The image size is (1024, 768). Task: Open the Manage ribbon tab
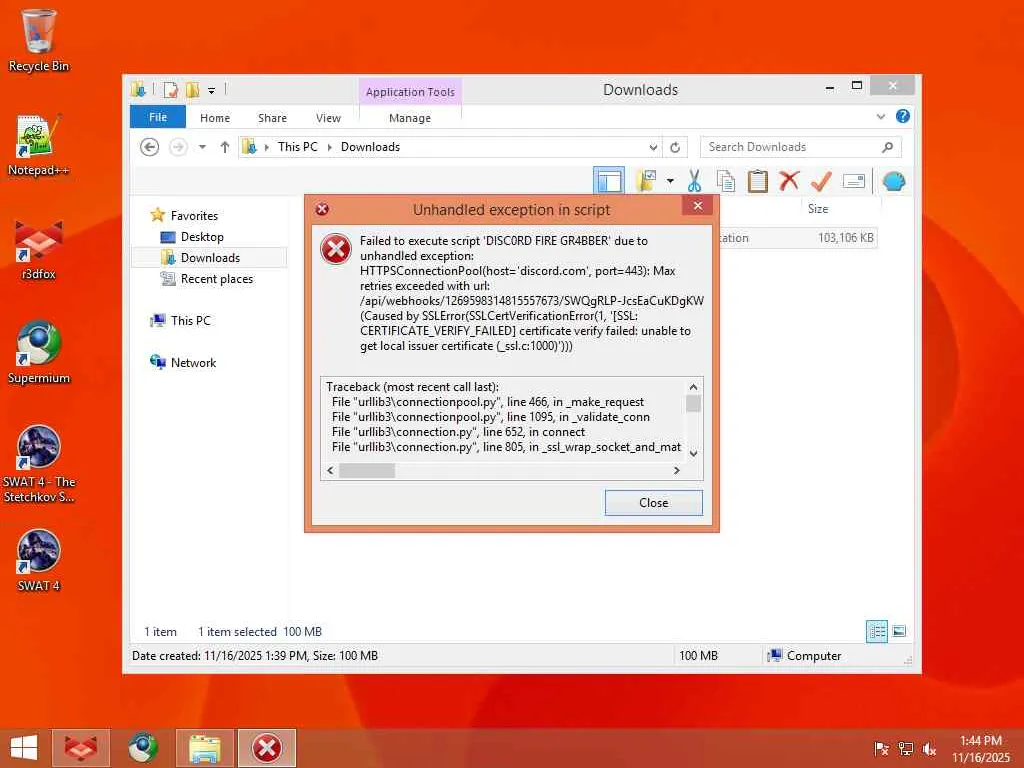[x=410, y=118]
